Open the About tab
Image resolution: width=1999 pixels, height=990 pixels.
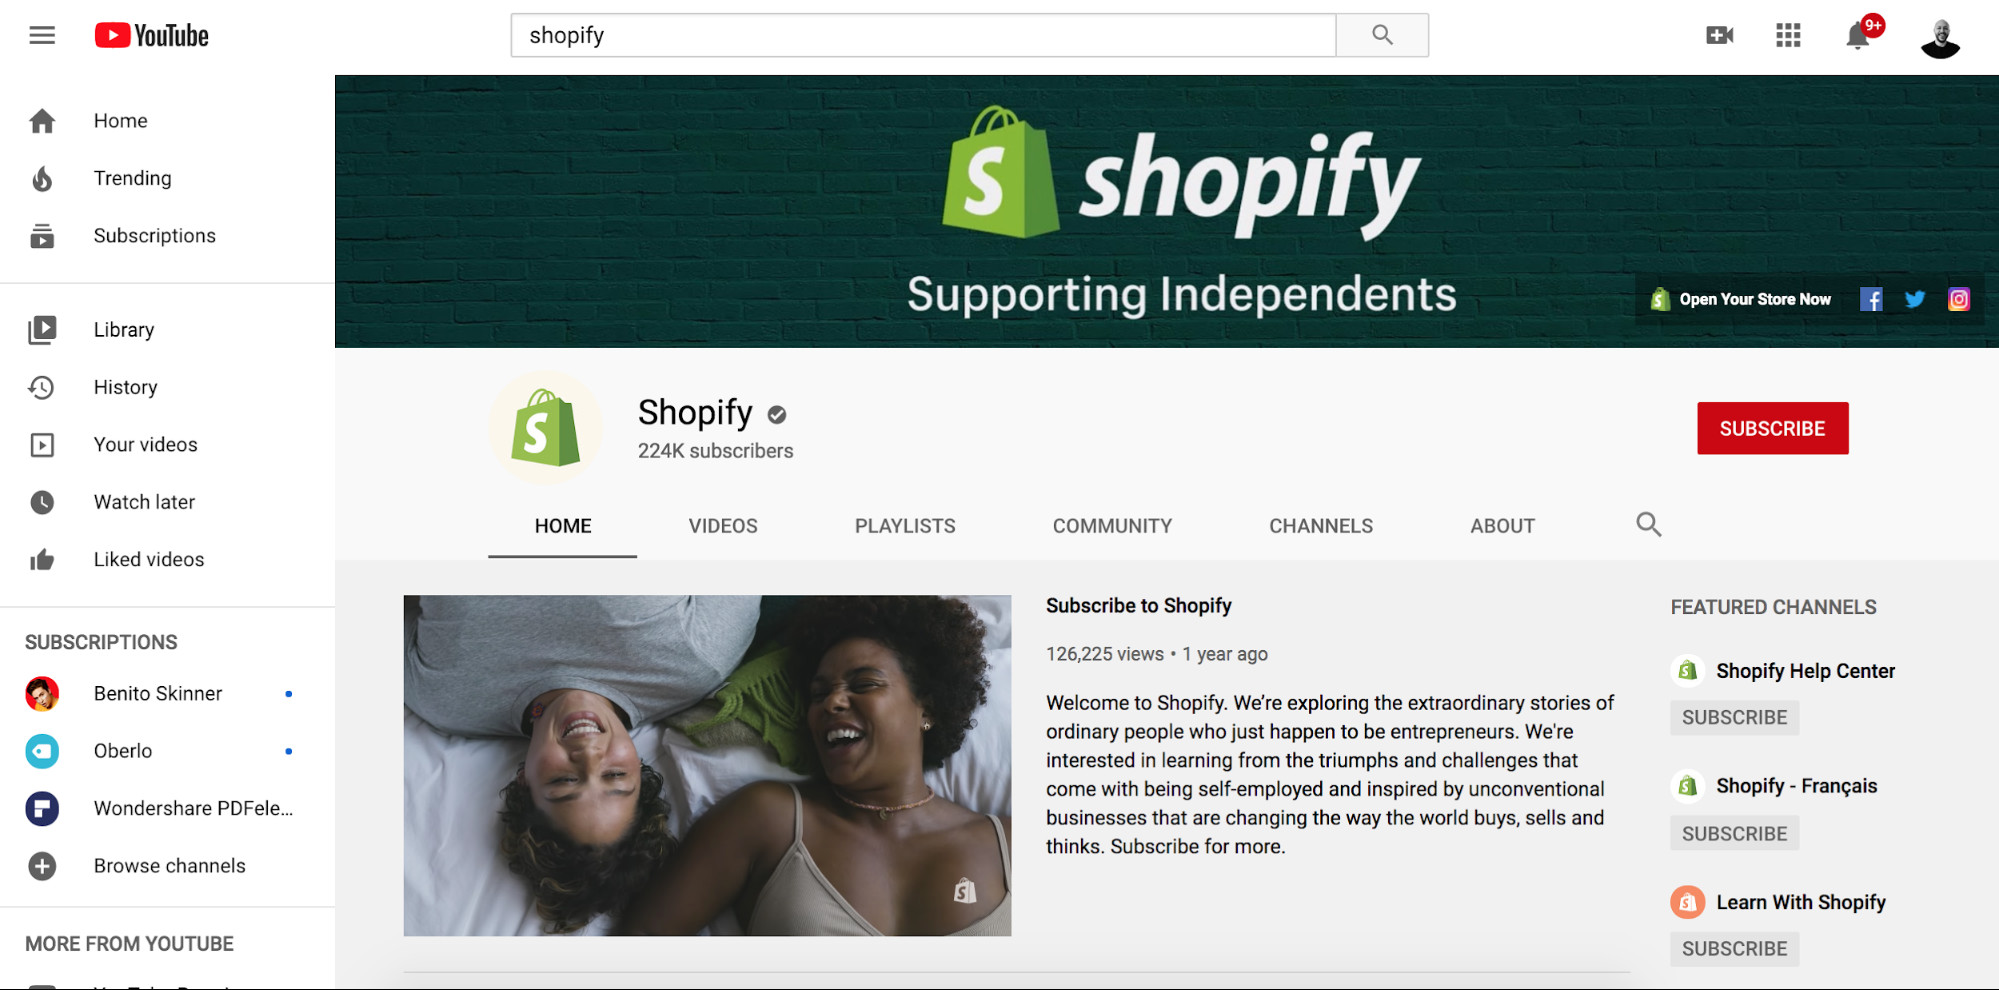(1502, 526)
